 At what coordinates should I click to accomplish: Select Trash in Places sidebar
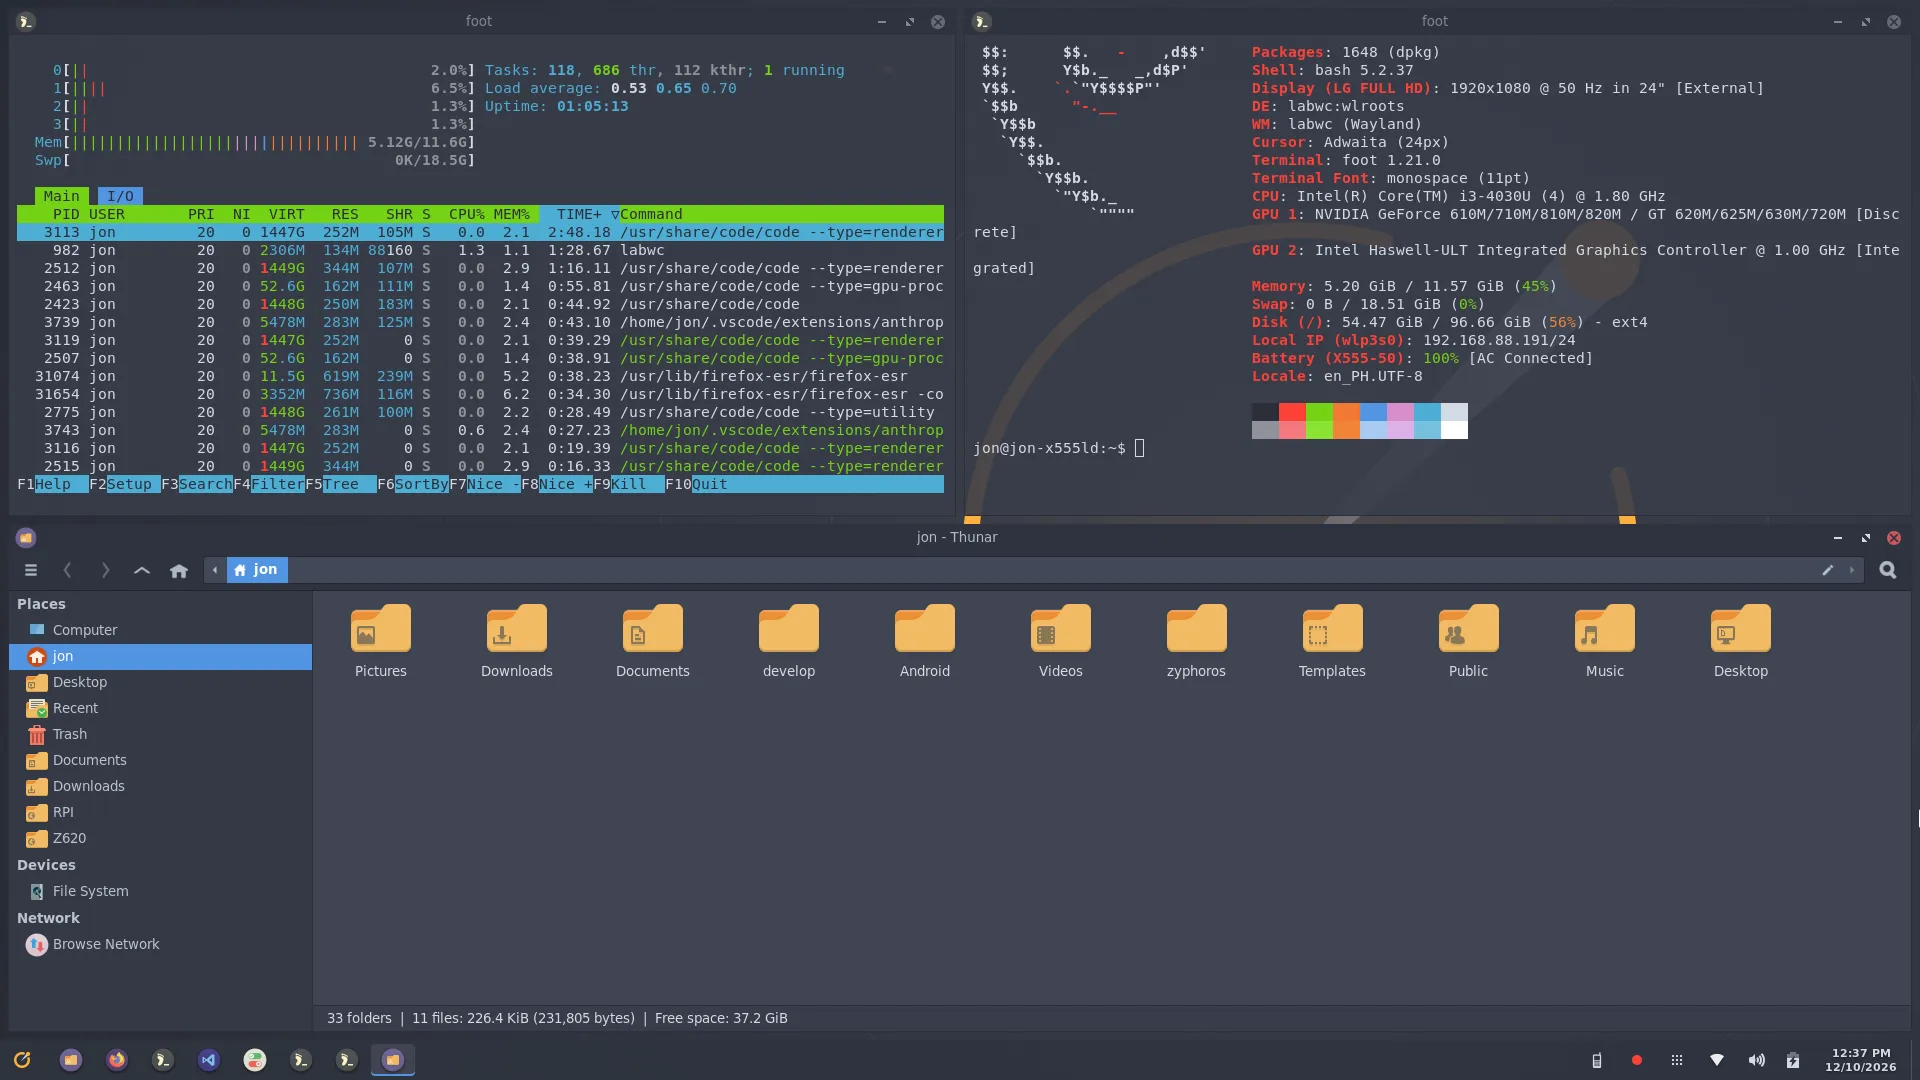click(x=160, y=734)
